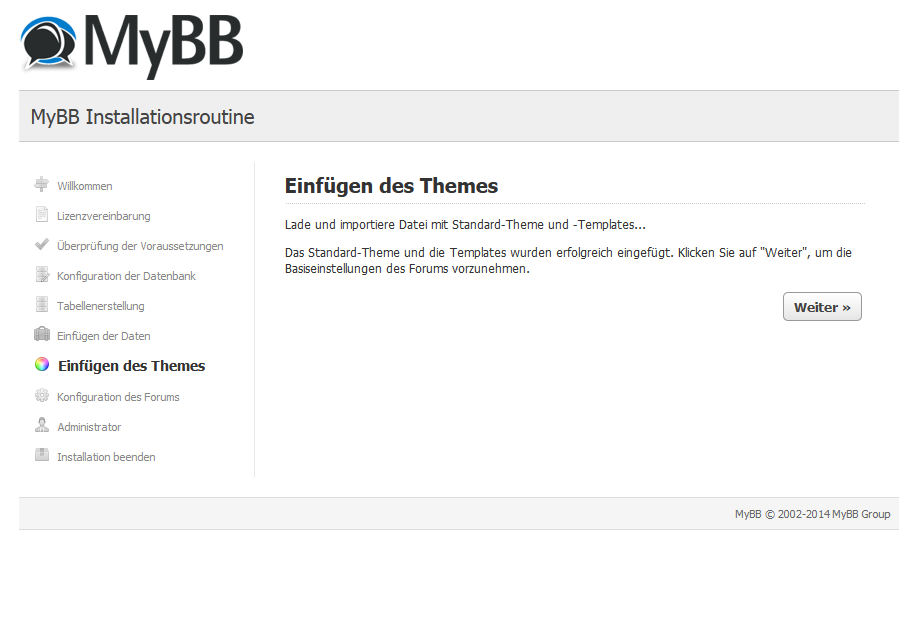Click the signpost icon beside Willkommen
917x622 pixels.
tap(42, 185)
